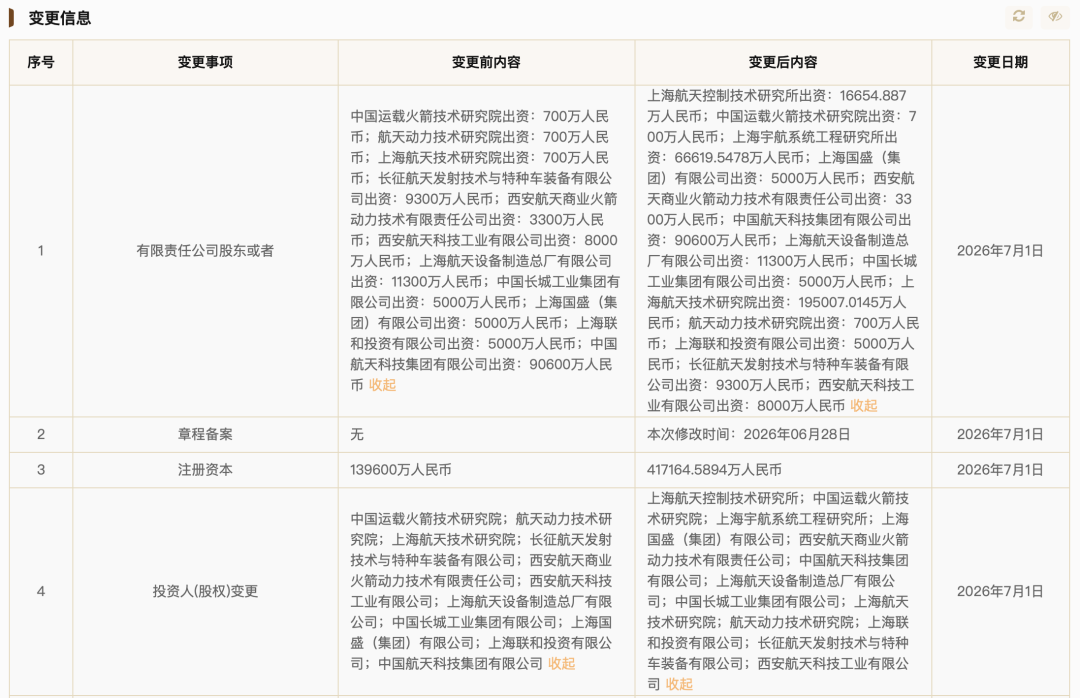This screenshot has height=698, width=1080.
Task: Click serial number 2 cell
Action: click(41, 434)
